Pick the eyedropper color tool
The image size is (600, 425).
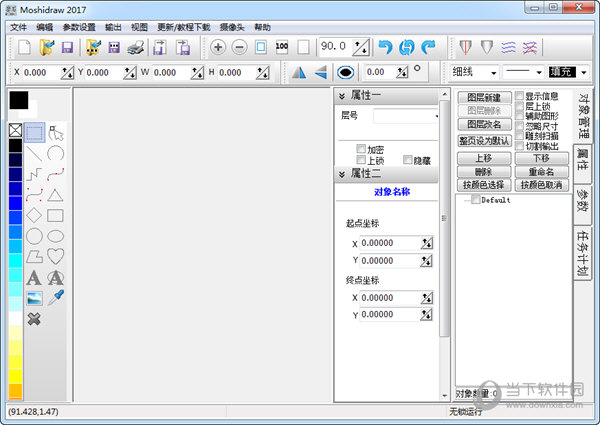click(x=56, y=298)
